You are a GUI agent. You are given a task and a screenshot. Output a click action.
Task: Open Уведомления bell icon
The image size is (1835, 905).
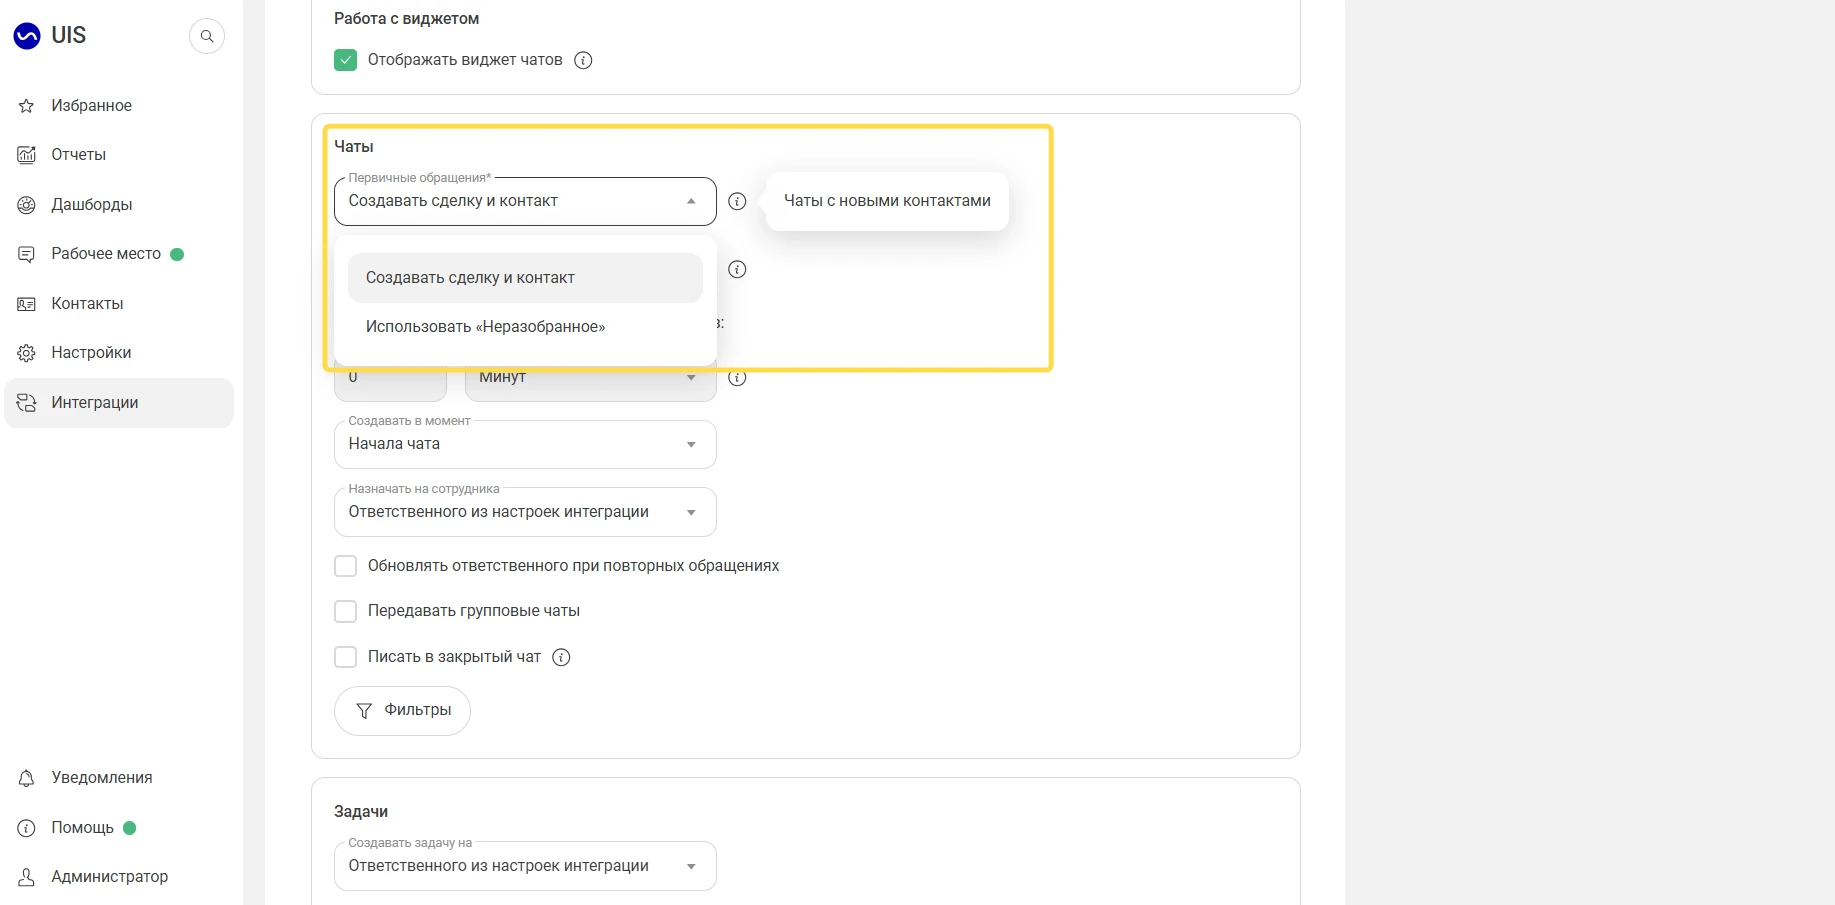coord(27,778)
